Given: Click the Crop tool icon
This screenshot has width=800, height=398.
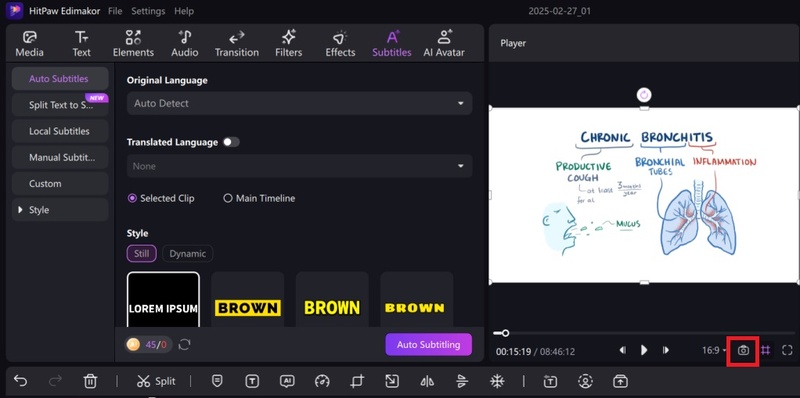Looking at the screenshot, I should [x=357, y=381].
